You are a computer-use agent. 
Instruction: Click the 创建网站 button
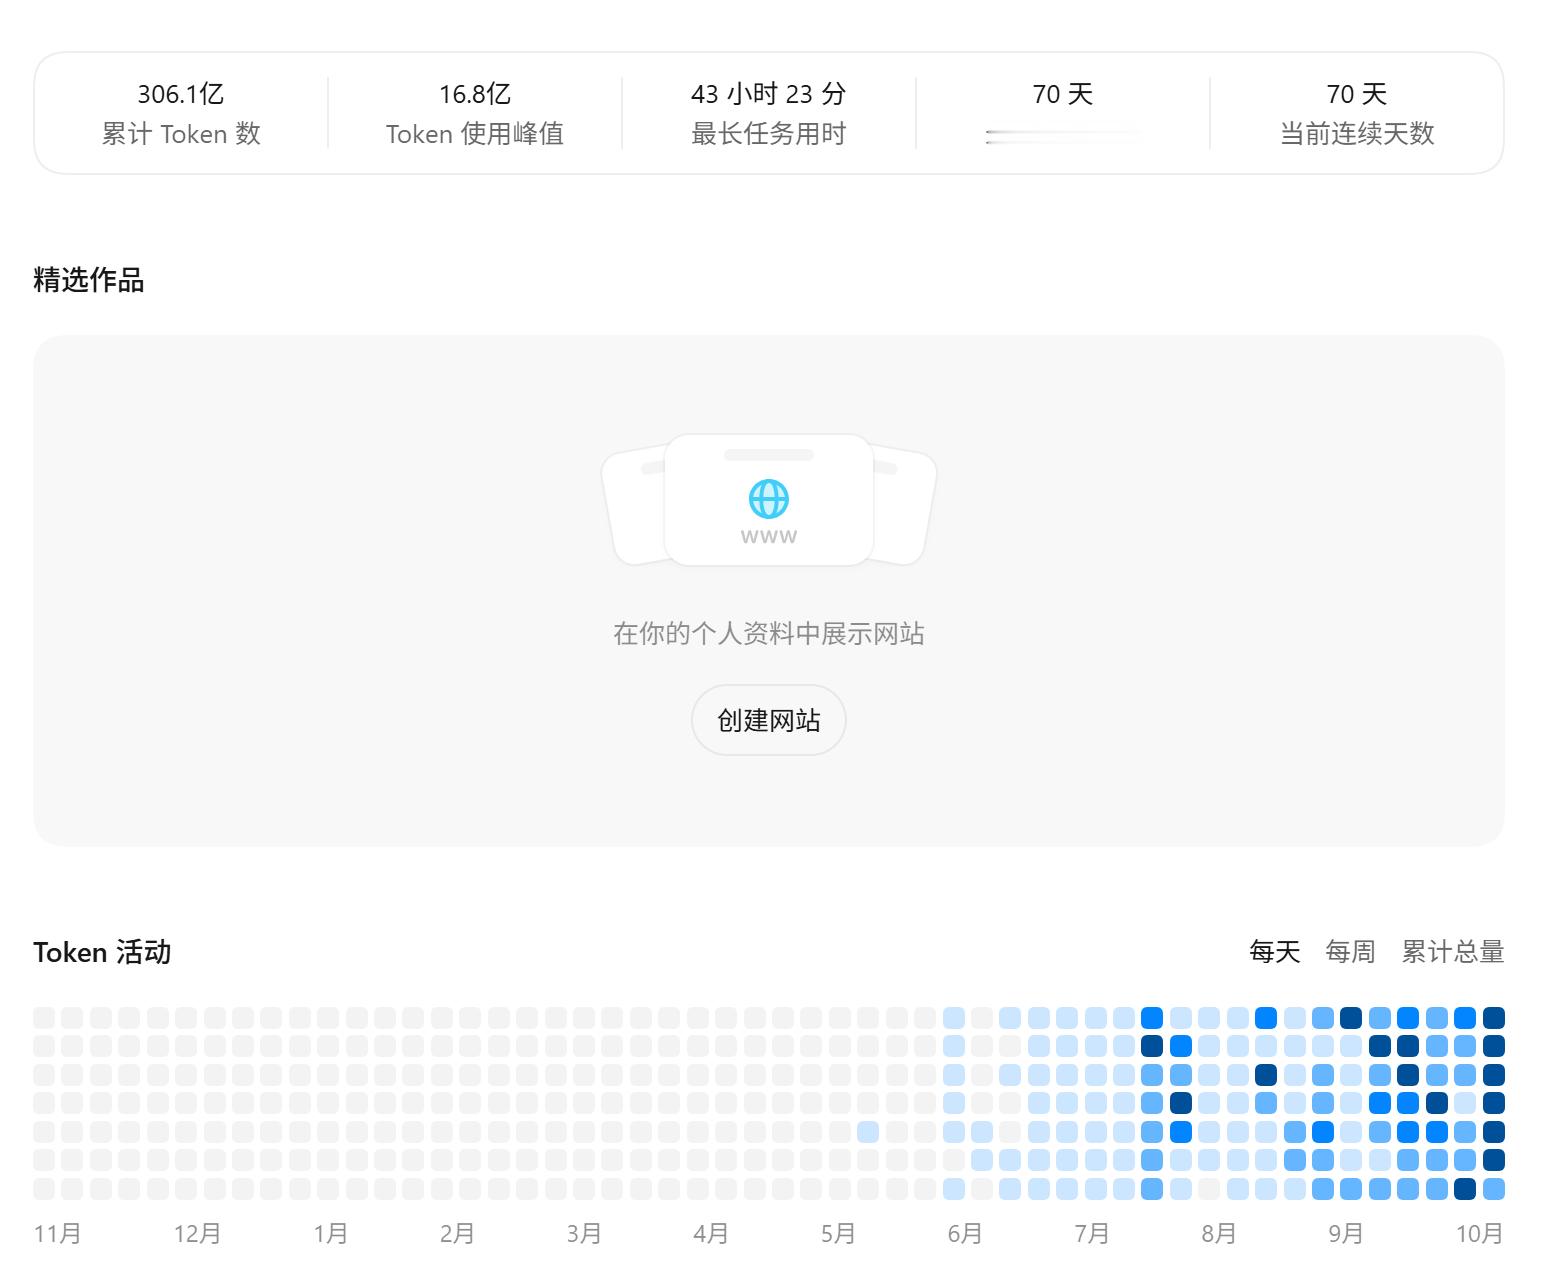[x=768, y=720]
